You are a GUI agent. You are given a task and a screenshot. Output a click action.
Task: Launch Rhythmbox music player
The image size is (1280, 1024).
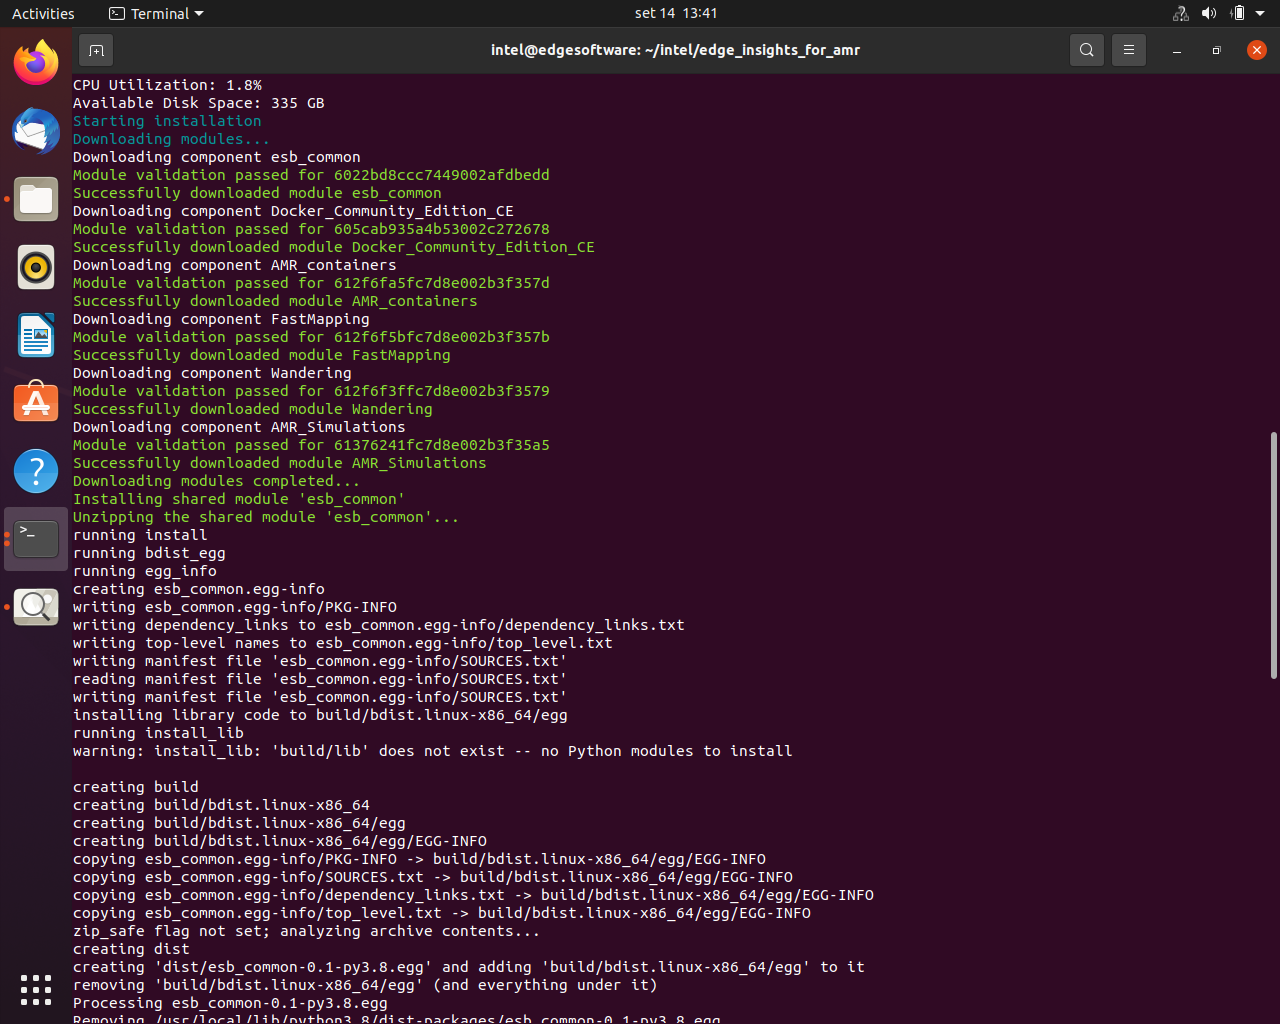pos(36,267)
